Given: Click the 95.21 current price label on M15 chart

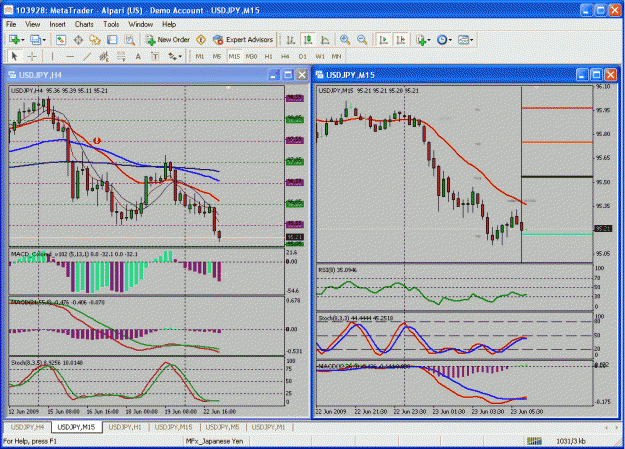Looking at the screenshot, I should (x=603, y=228).
